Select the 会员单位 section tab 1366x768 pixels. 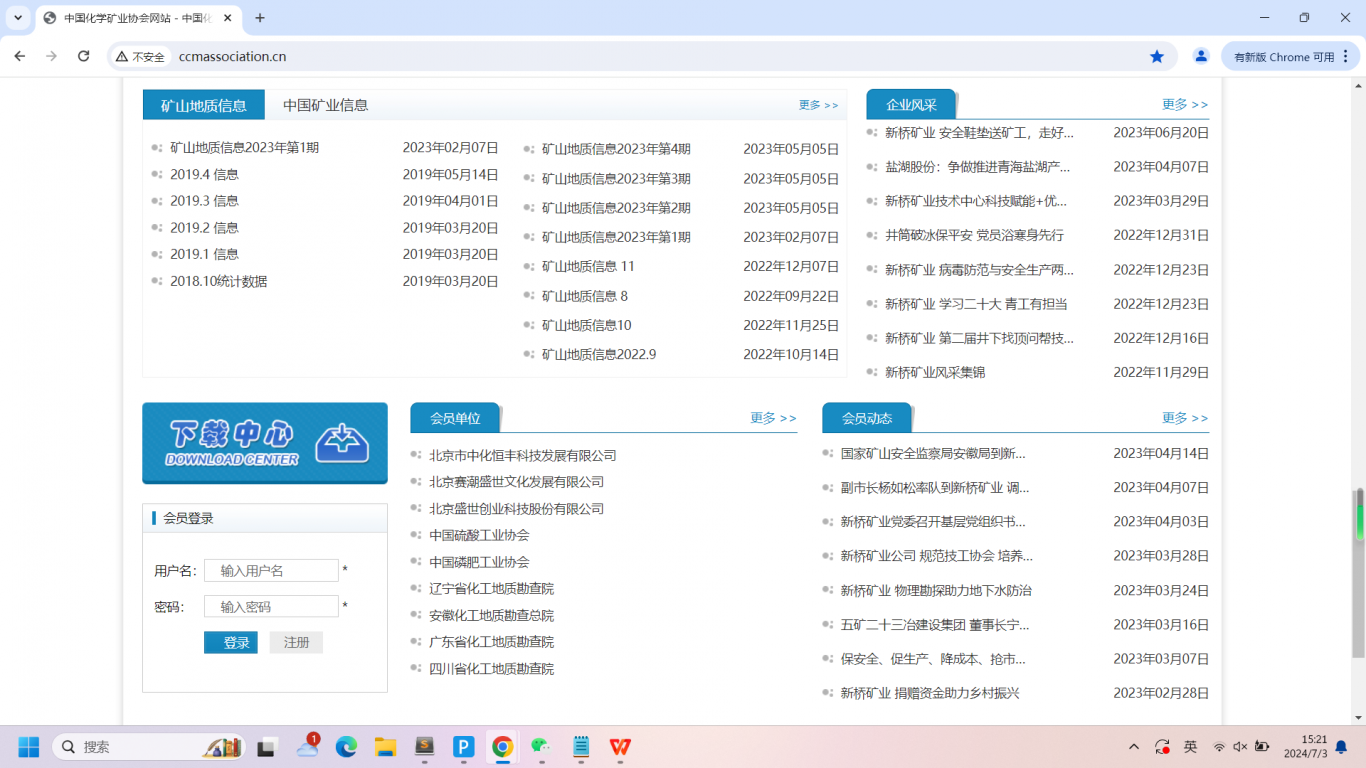tap(455, 418)
